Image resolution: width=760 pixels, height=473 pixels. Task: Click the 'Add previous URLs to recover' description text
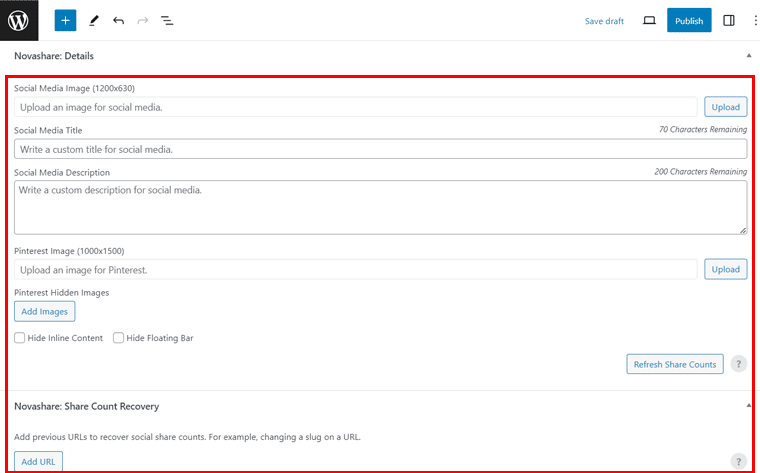[187, 437]
